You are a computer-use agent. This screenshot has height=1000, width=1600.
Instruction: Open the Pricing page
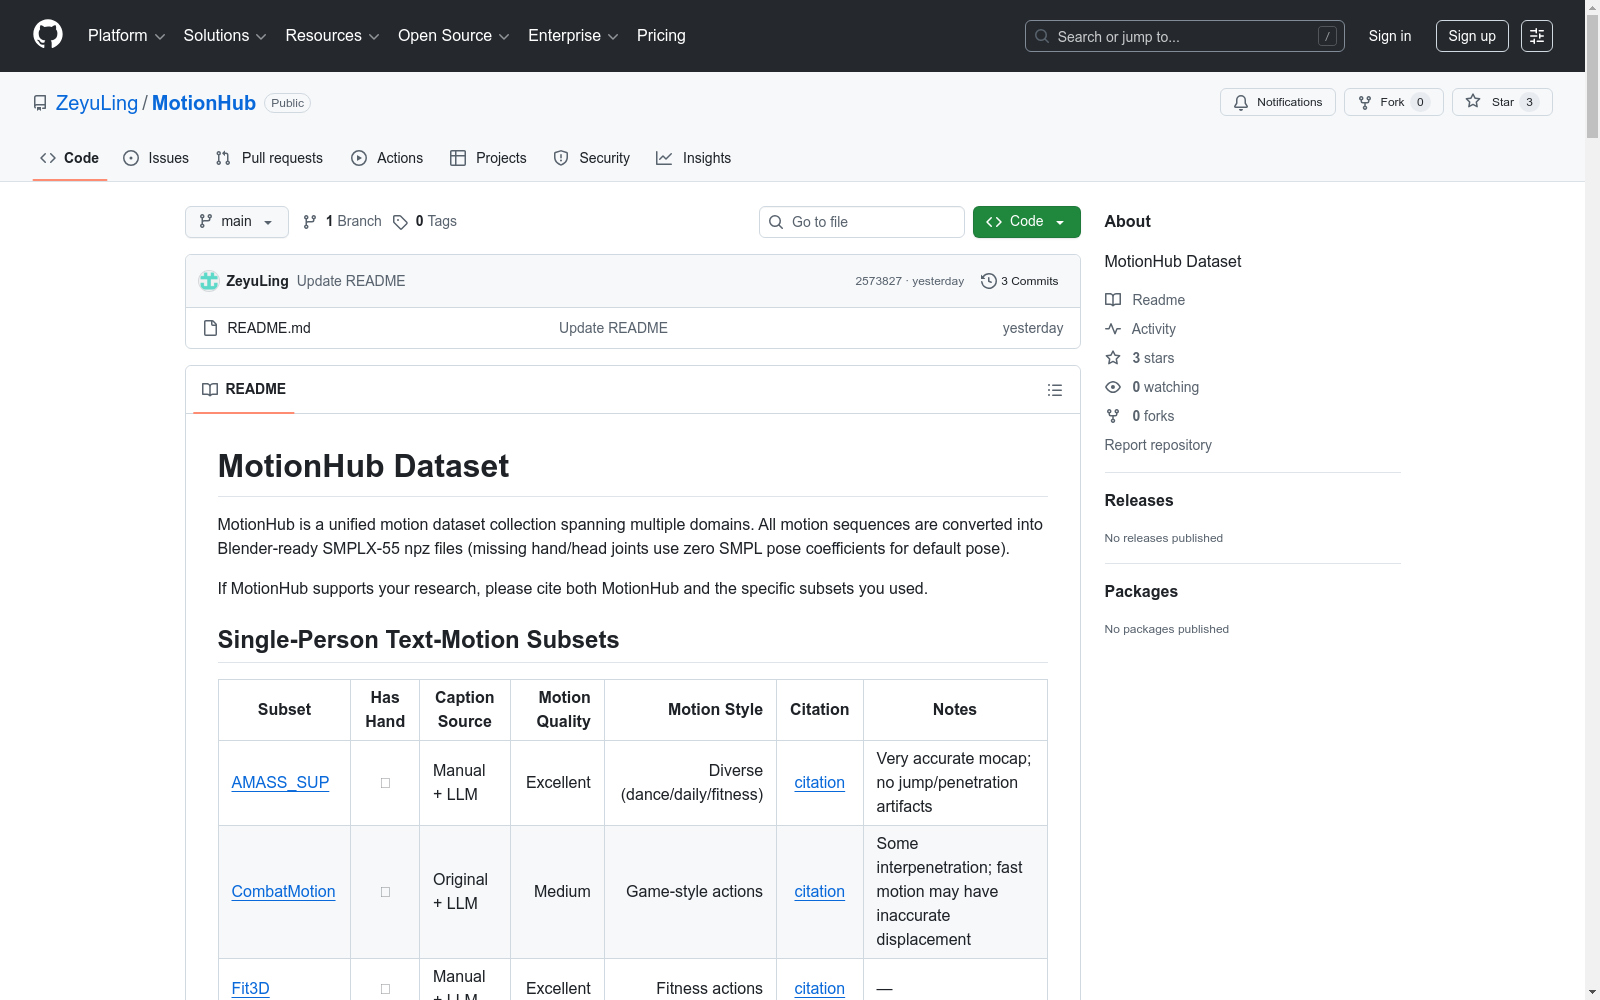(x=661, y=36)
